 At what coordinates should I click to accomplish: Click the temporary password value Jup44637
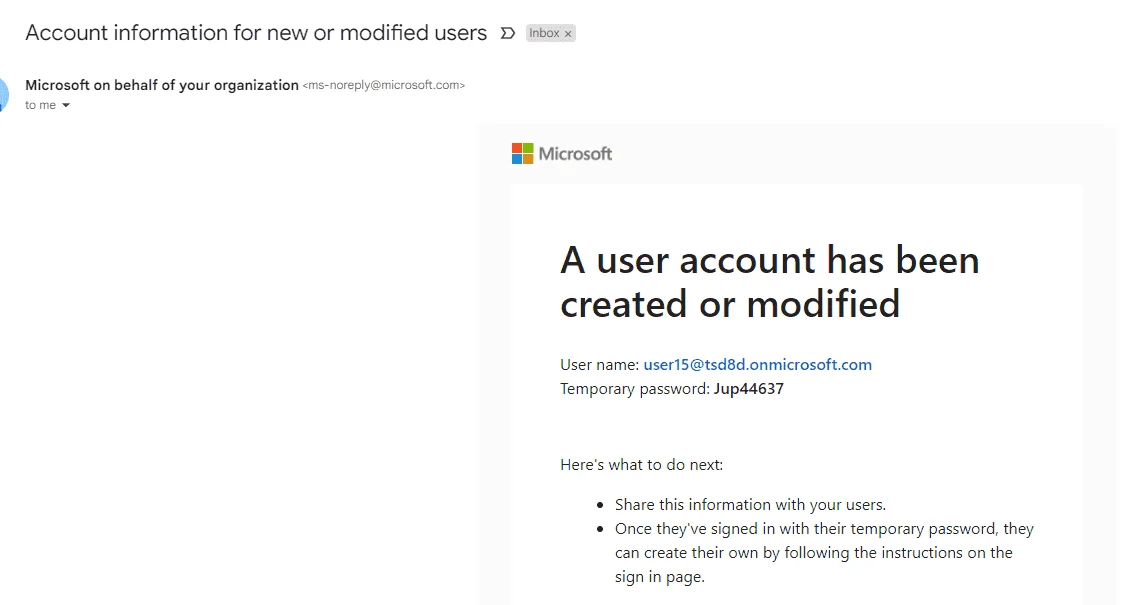[748, 389]
